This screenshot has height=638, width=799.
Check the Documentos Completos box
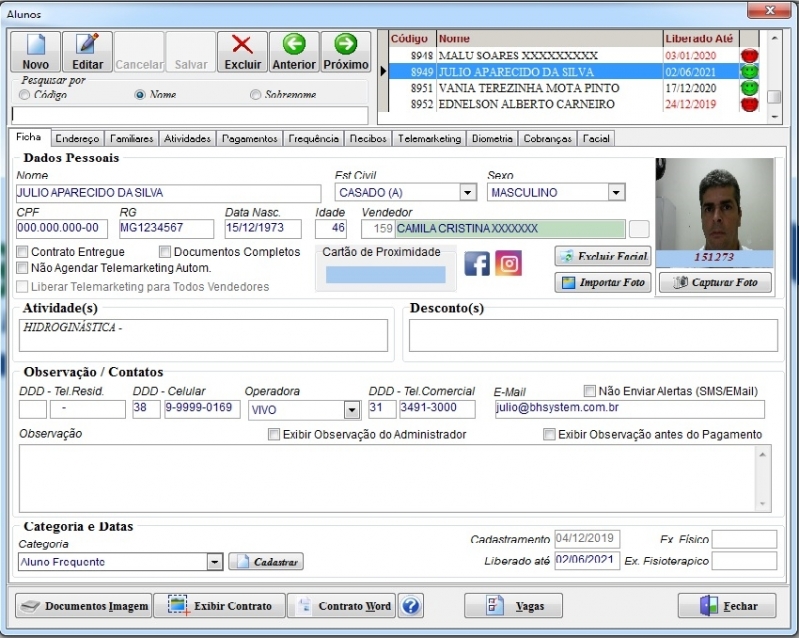coord(165,253)
